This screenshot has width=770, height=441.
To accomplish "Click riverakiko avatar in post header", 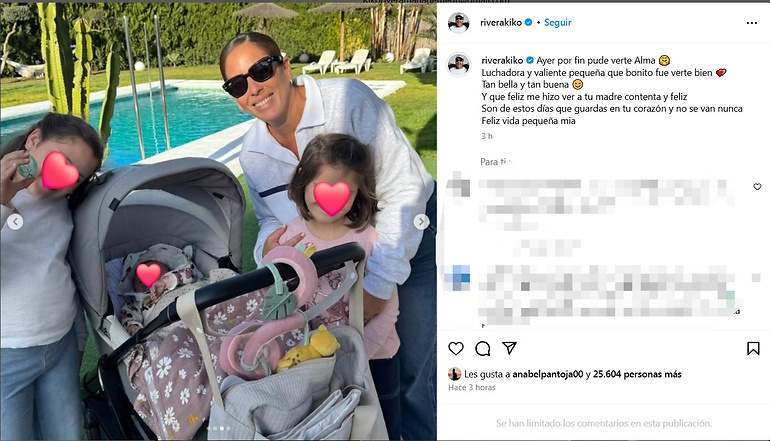I will pos(459,23).
